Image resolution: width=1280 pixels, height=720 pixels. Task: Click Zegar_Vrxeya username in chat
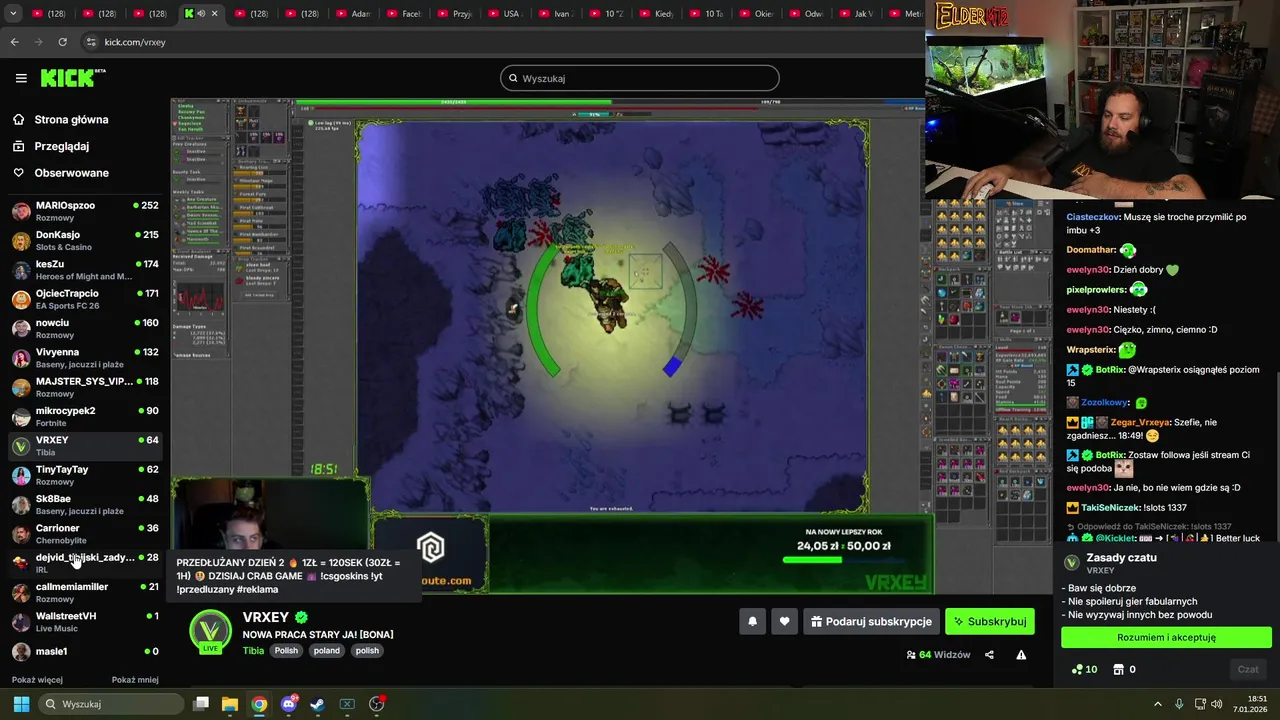click(1140, 422)
